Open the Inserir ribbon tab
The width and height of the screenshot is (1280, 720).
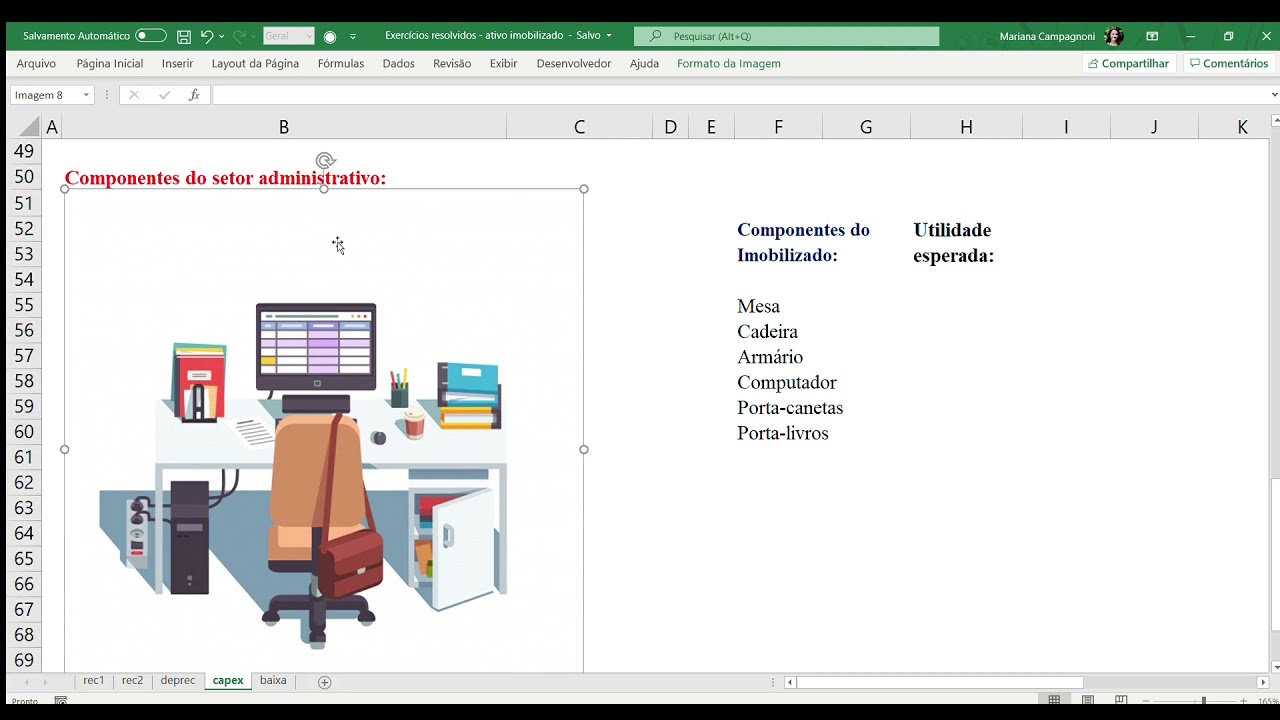click(177, 63)
